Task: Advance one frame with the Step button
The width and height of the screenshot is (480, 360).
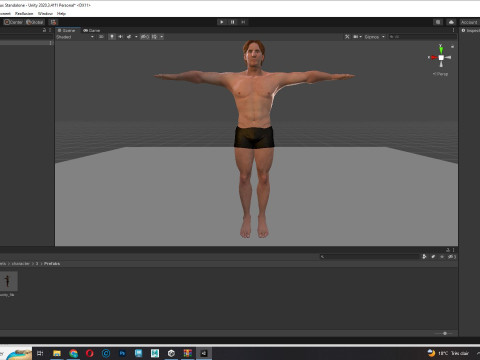Action: tap(243, 22)
